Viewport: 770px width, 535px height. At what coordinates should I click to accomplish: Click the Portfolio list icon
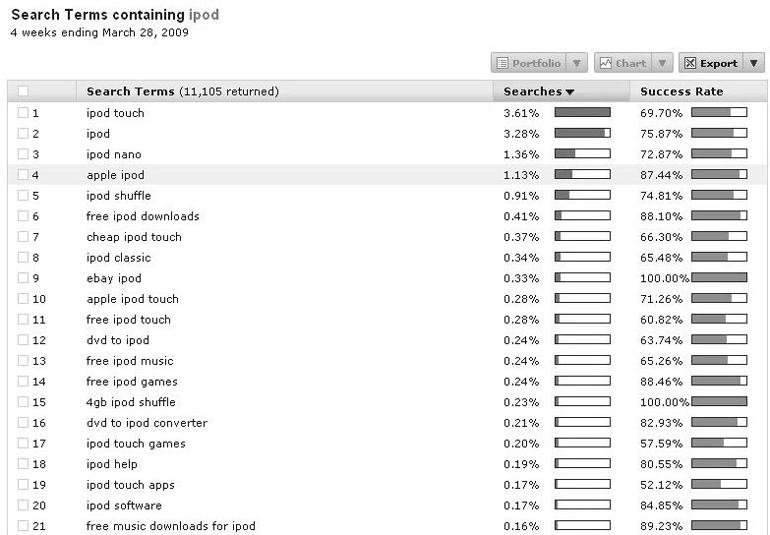(502, 63)
